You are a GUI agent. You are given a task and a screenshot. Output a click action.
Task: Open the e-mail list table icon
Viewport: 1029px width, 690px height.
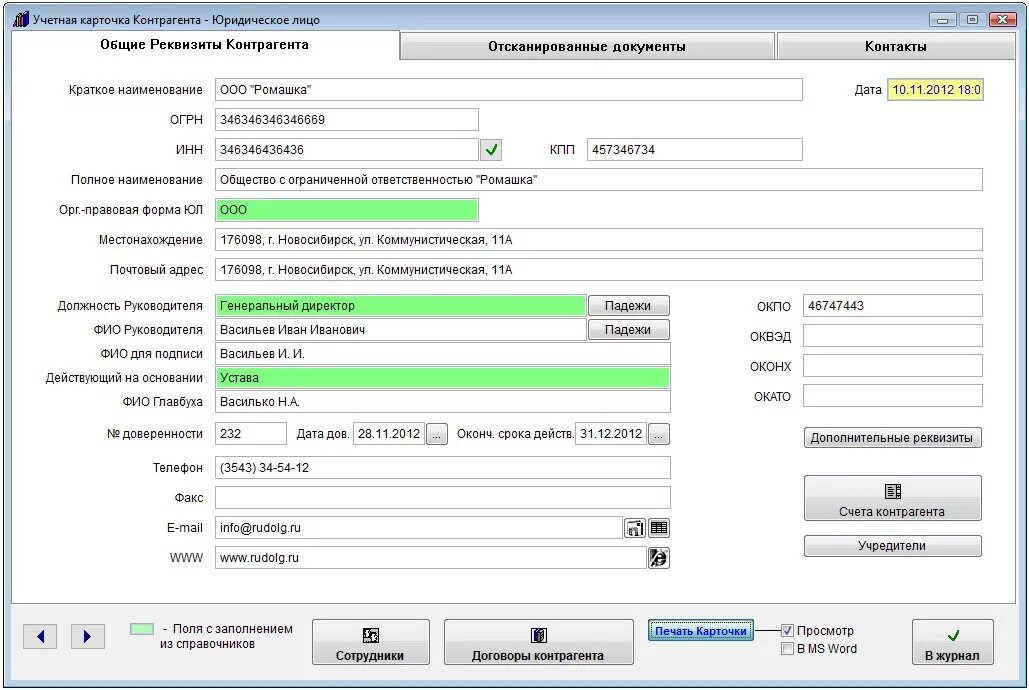pyautogui.click(x=659, y=528)
